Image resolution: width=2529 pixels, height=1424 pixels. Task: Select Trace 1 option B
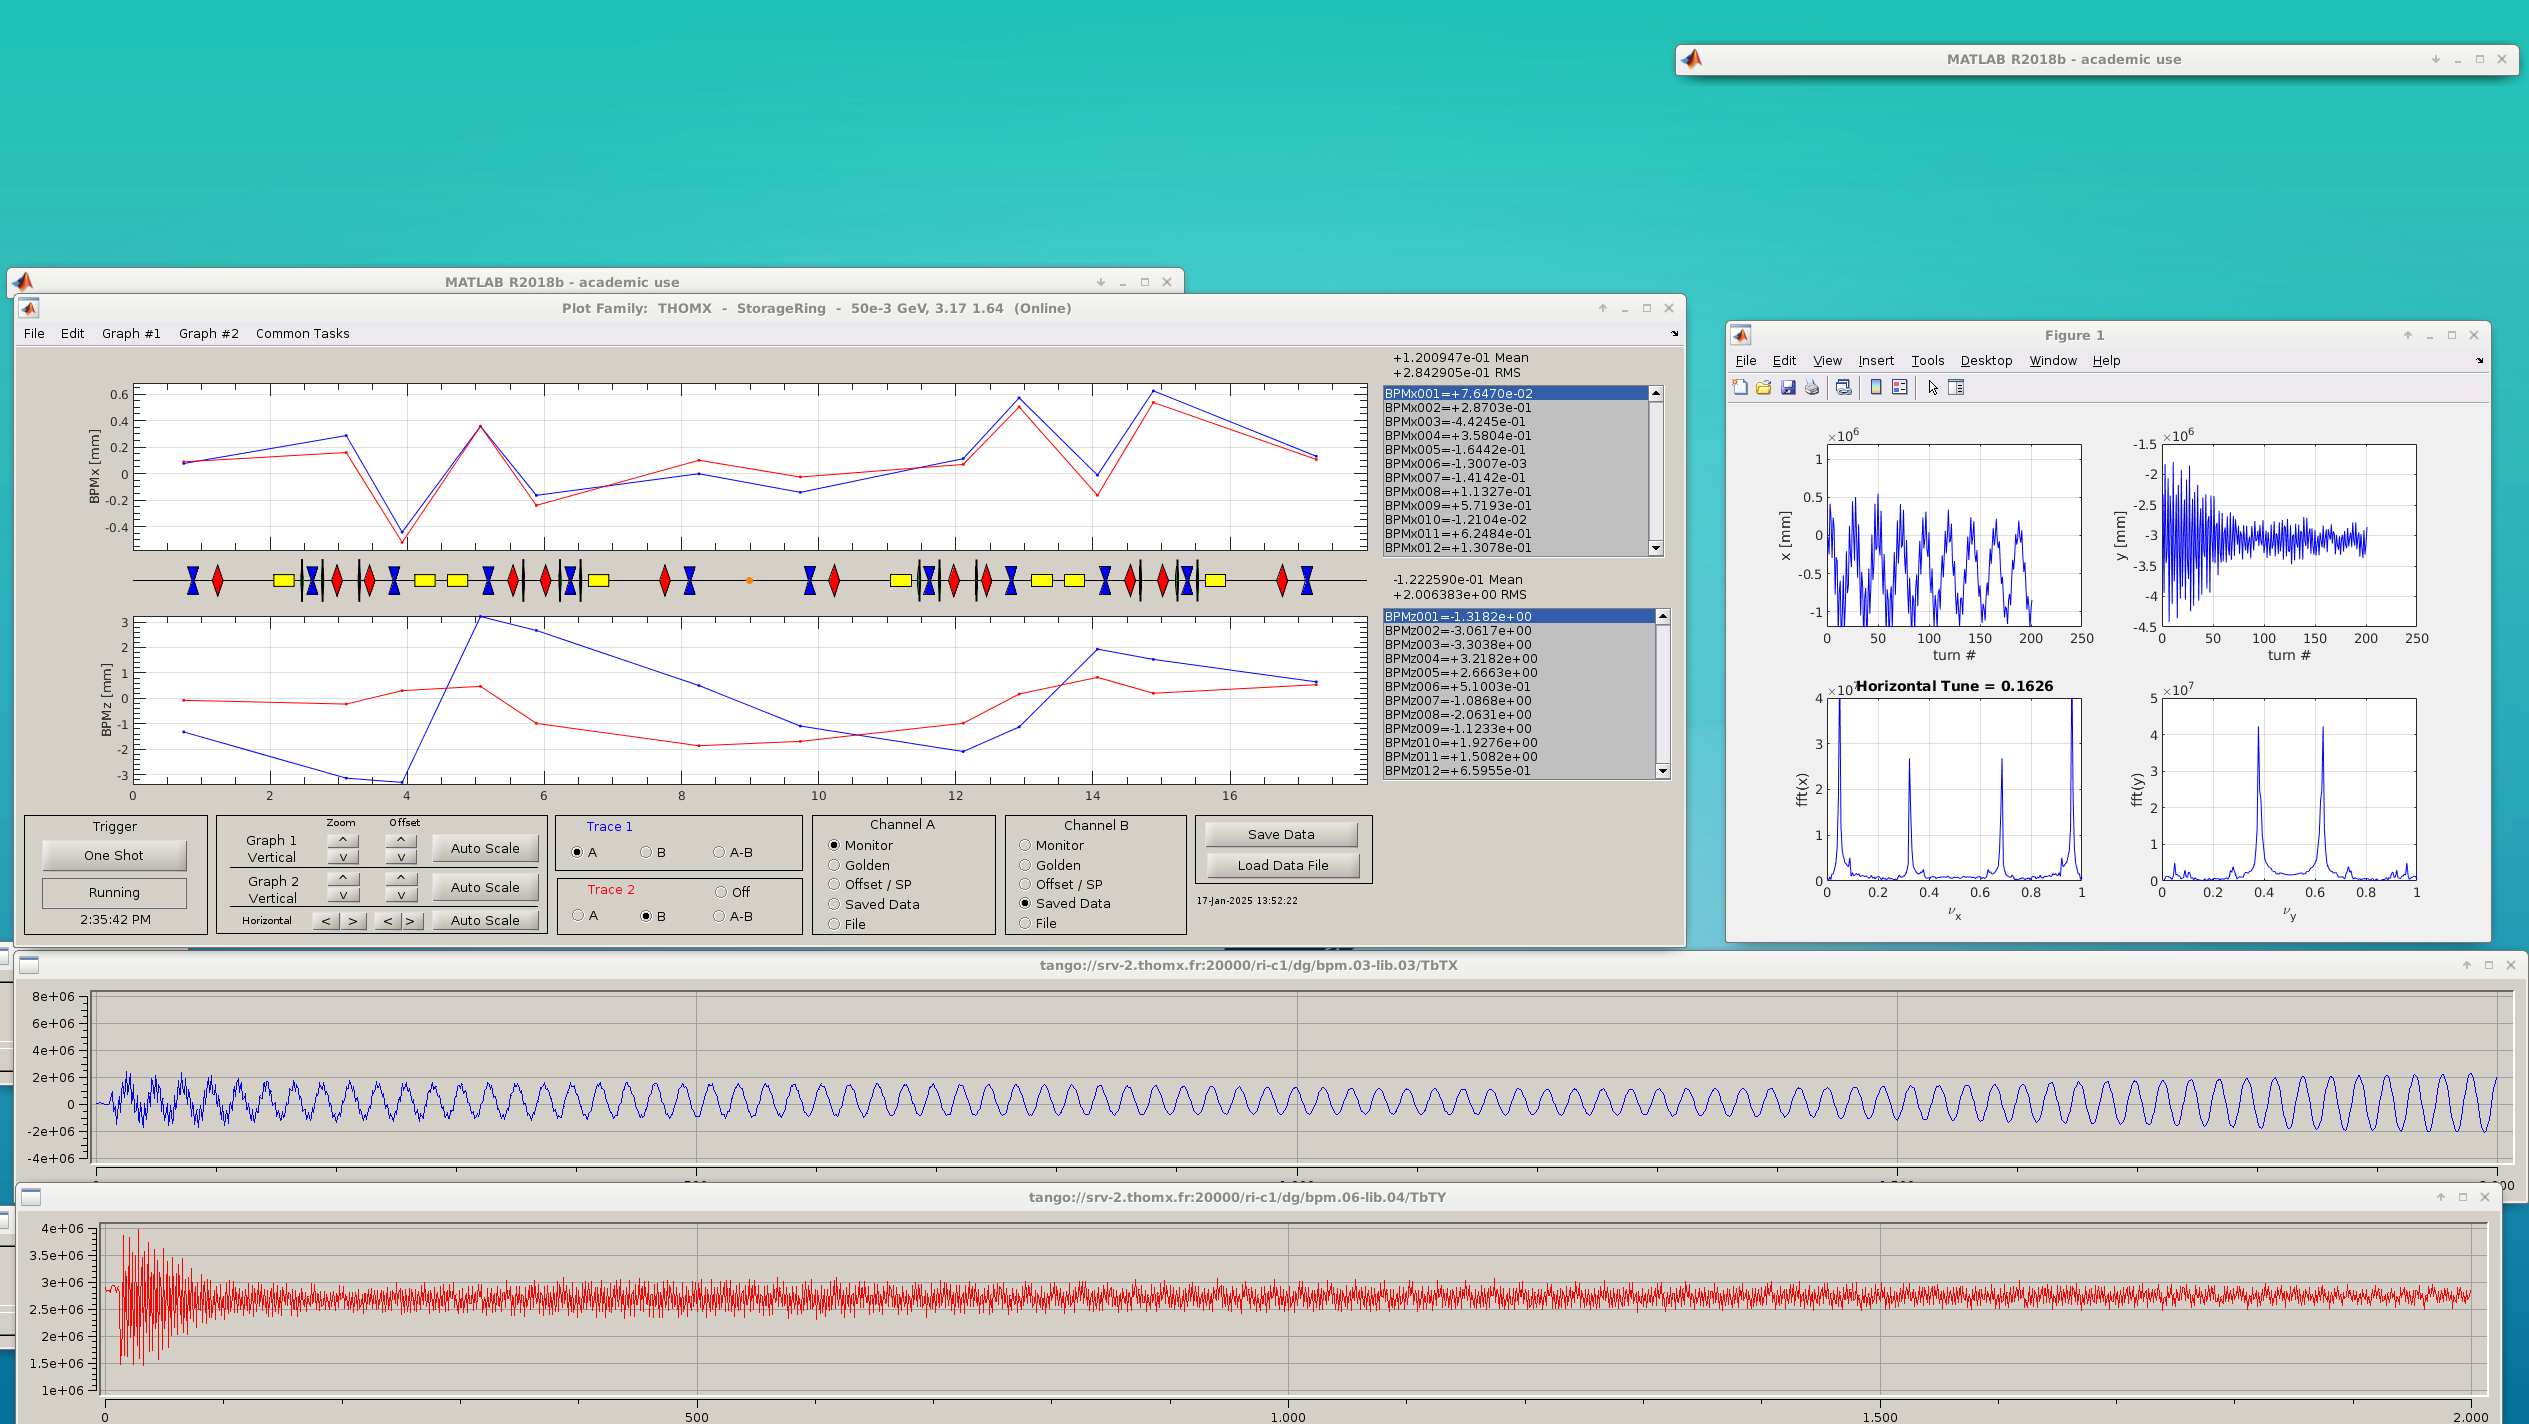tap(646, 853)
